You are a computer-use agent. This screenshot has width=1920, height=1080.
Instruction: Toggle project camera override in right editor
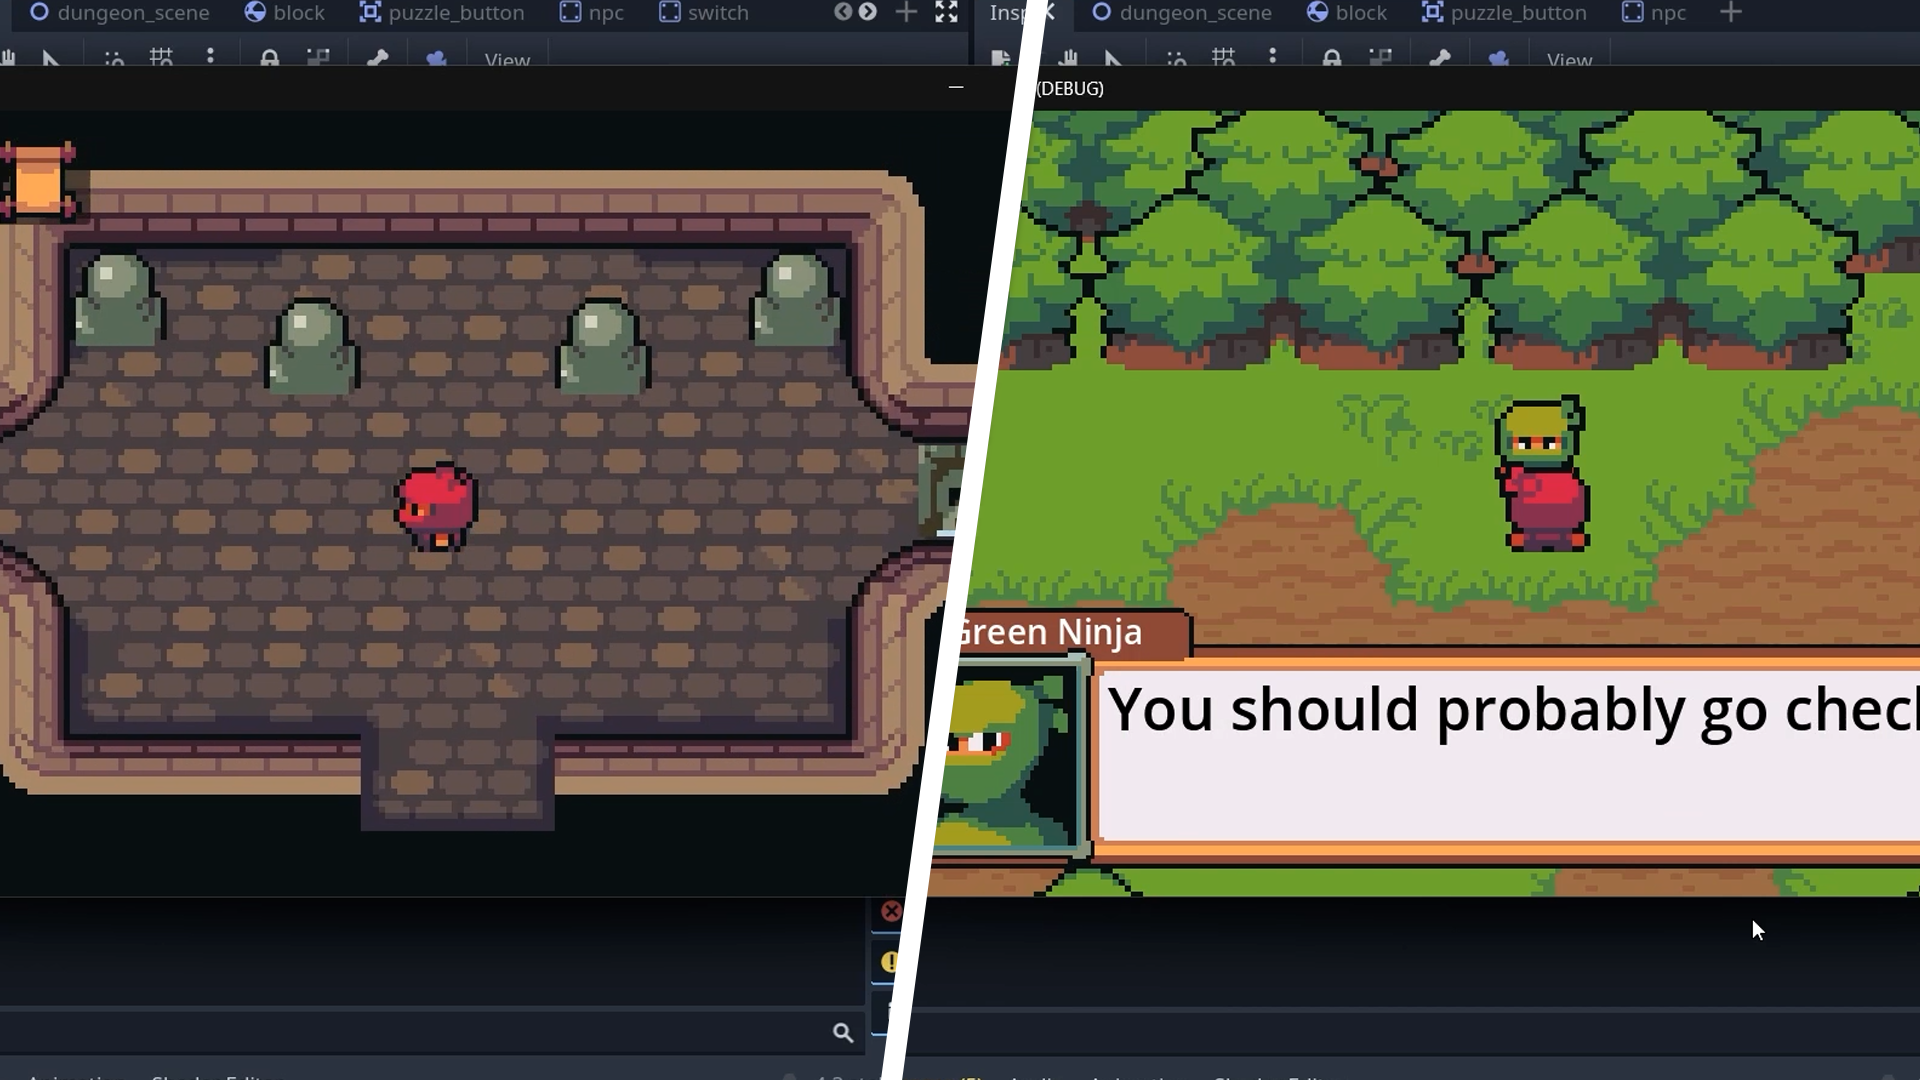[1498, 58]
